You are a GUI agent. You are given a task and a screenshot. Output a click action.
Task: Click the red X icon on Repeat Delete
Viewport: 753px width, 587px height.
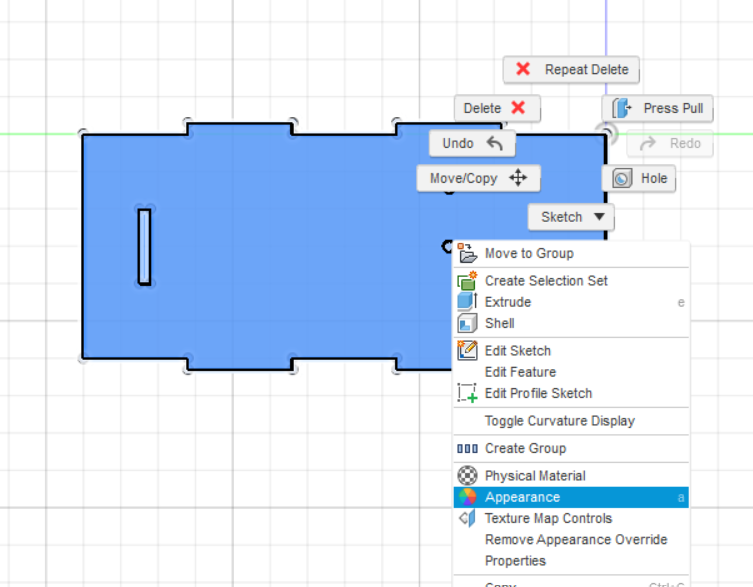click(523, 69)
